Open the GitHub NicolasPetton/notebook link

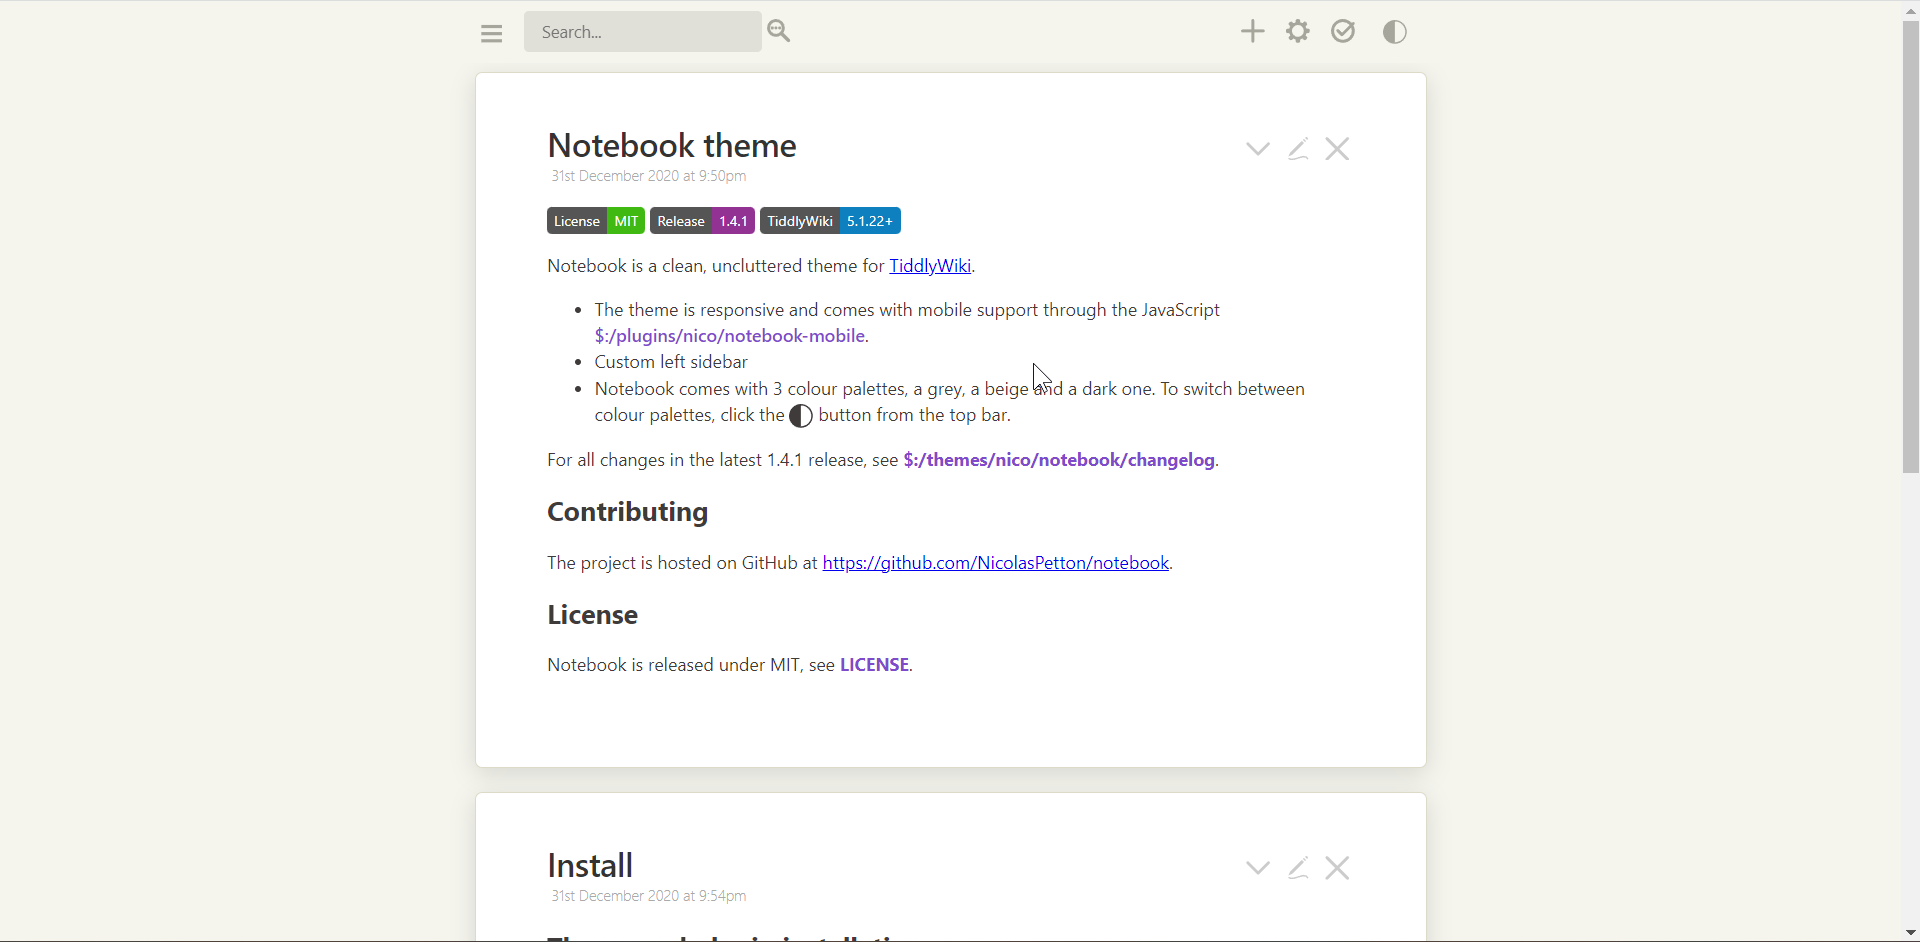point(996,564)
